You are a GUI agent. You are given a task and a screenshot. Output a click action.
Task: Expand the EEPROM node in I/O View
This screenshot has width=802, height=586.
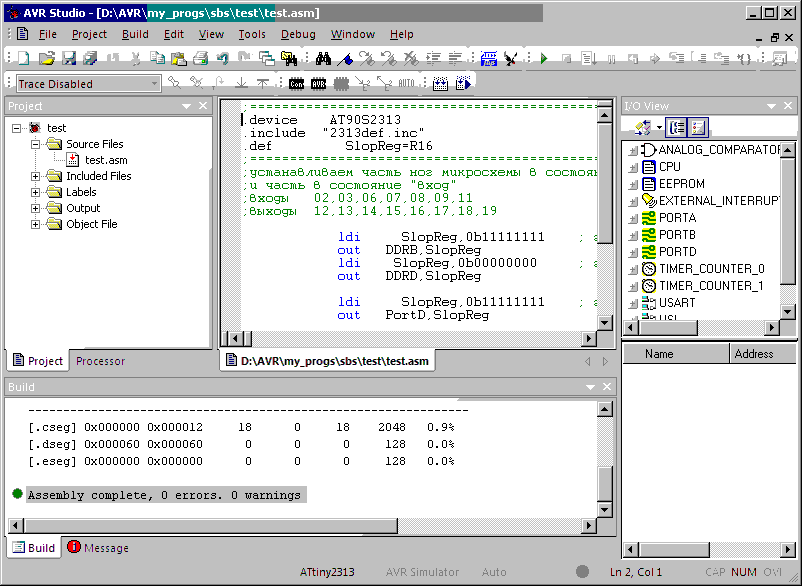click(x=633, y=184)
